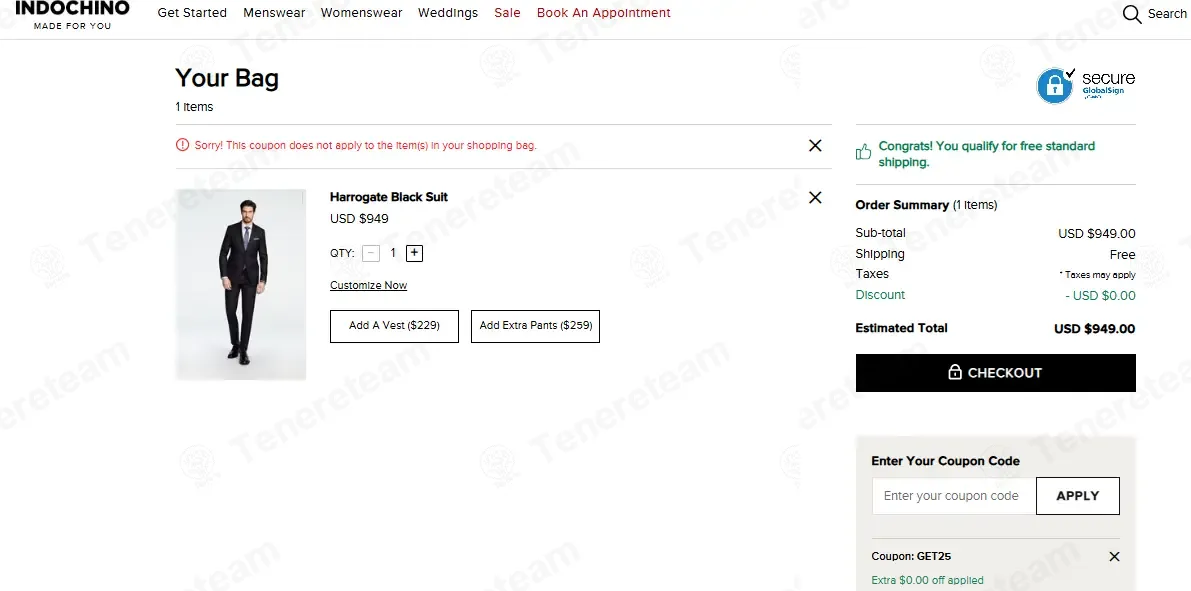Image resolution: width=1191 pixels, height=591 pixels.
Task: Open the Weddings menu
Action: (x=448, y=13)
